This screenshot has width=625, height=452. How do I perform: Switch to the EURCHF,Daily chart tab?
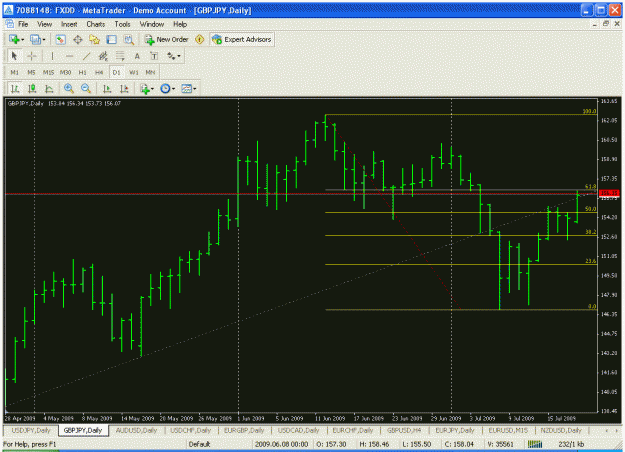tap(353, 430)
